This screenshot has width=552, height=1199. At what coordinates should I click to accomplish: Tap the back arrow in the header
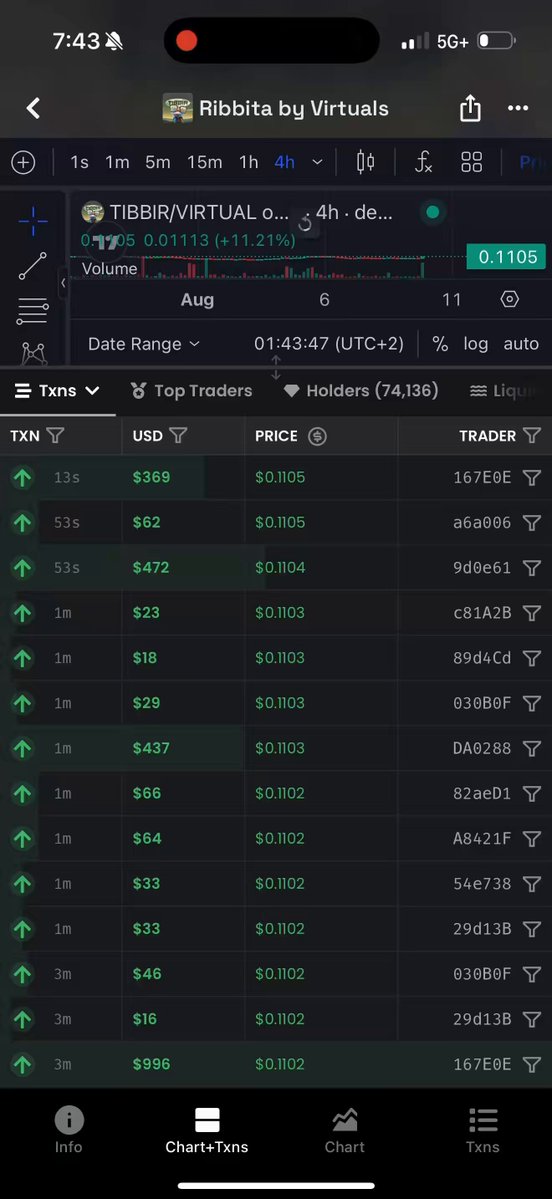(x=33, y=109)
